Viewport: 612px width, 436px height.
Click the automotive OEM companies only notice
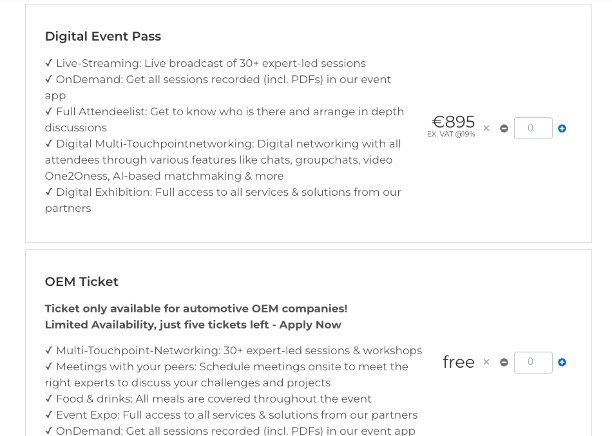click(196, 308)
